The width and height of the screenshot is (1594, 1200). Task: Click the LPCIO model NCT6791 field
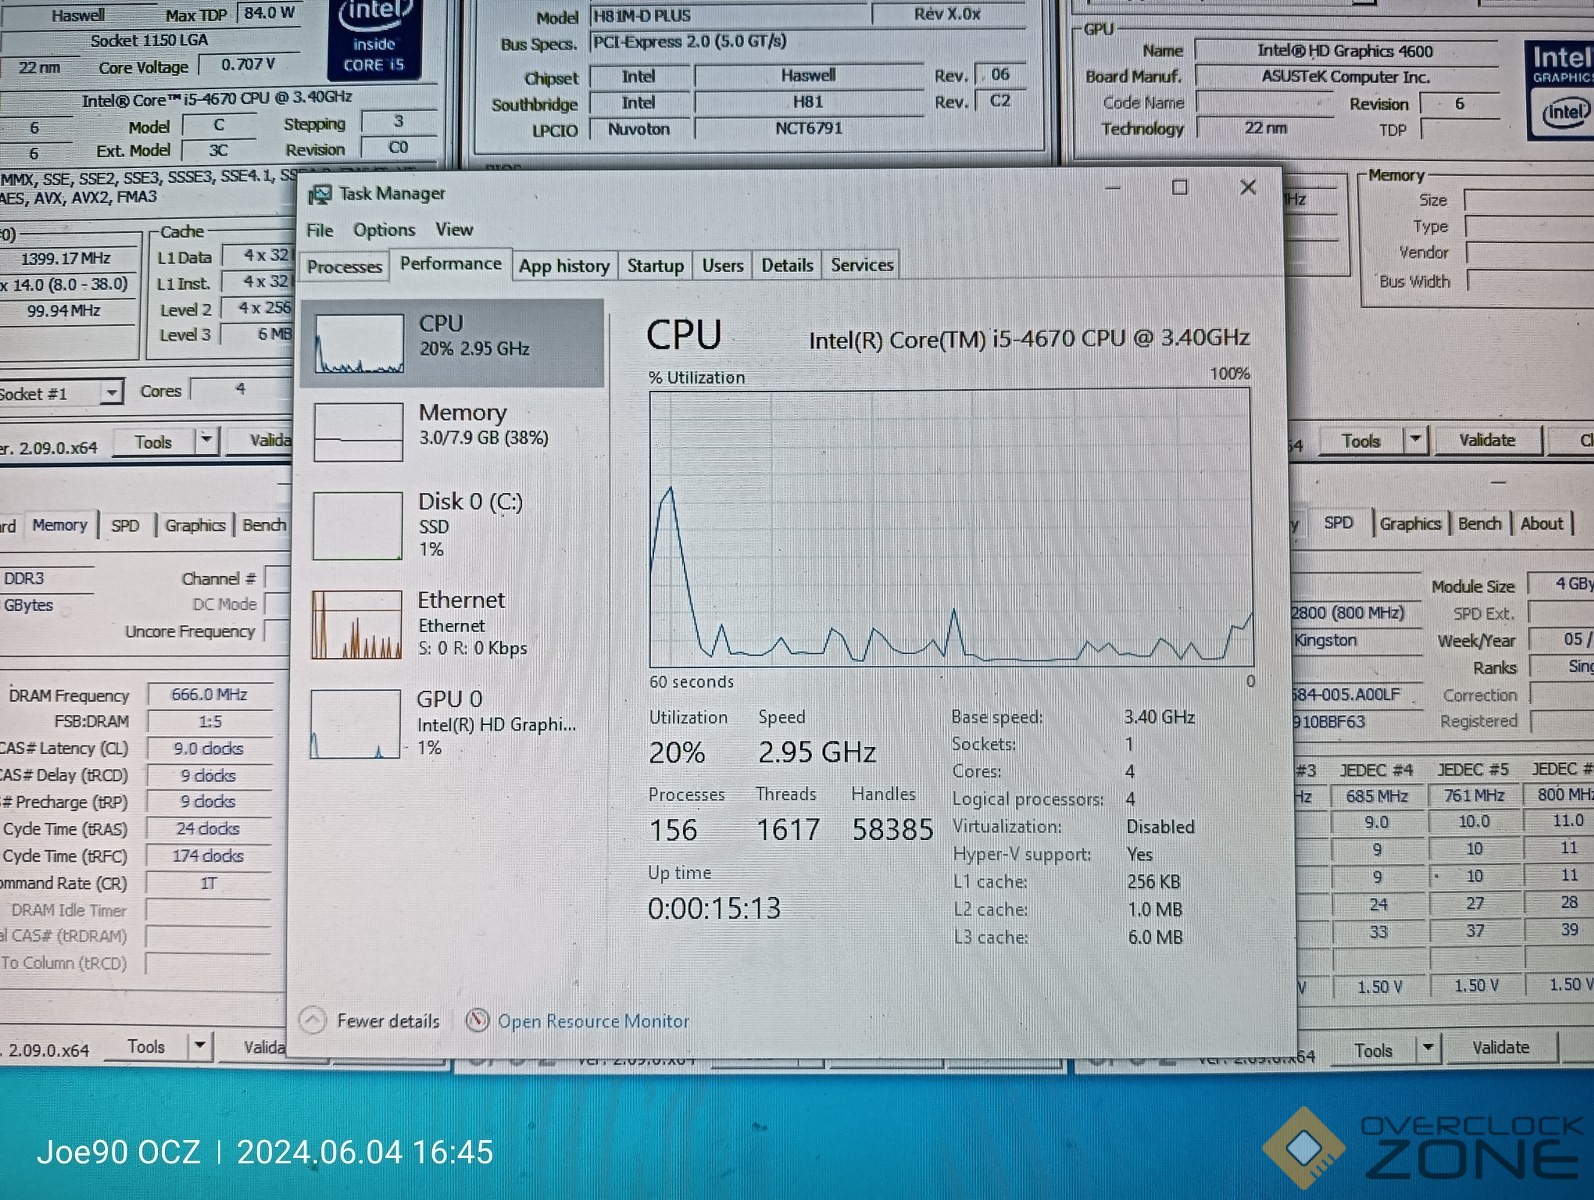pyautogui.click(x=808, y=128)
